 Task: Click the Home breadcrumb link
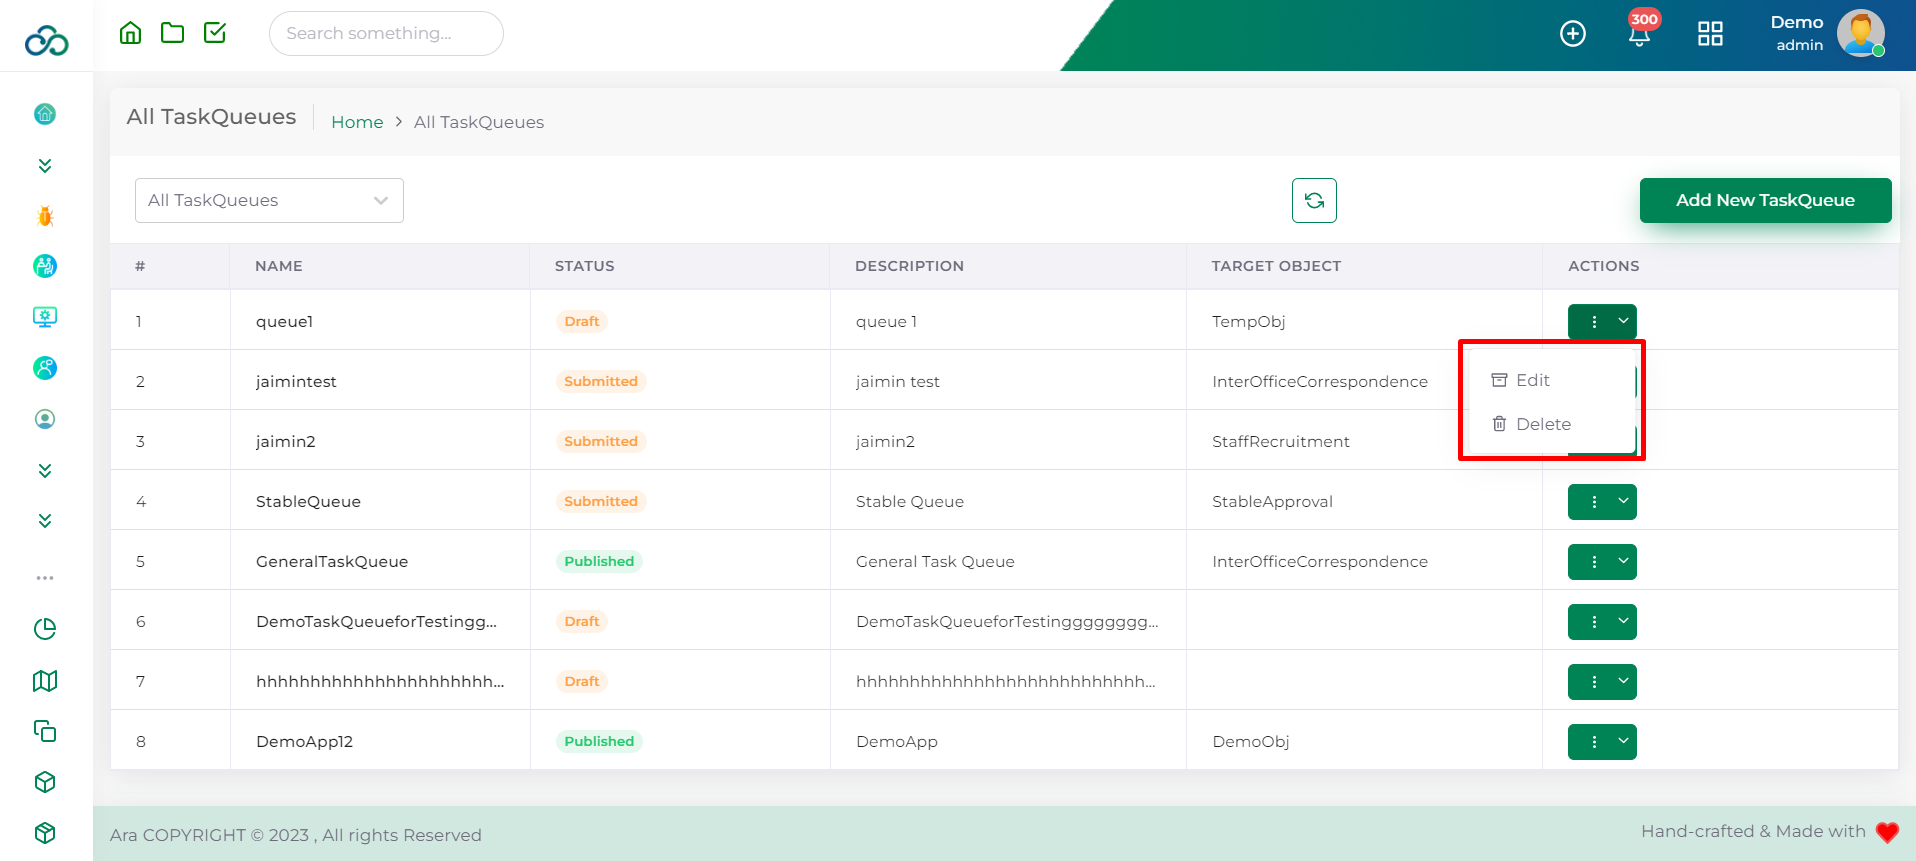(357, 122)
